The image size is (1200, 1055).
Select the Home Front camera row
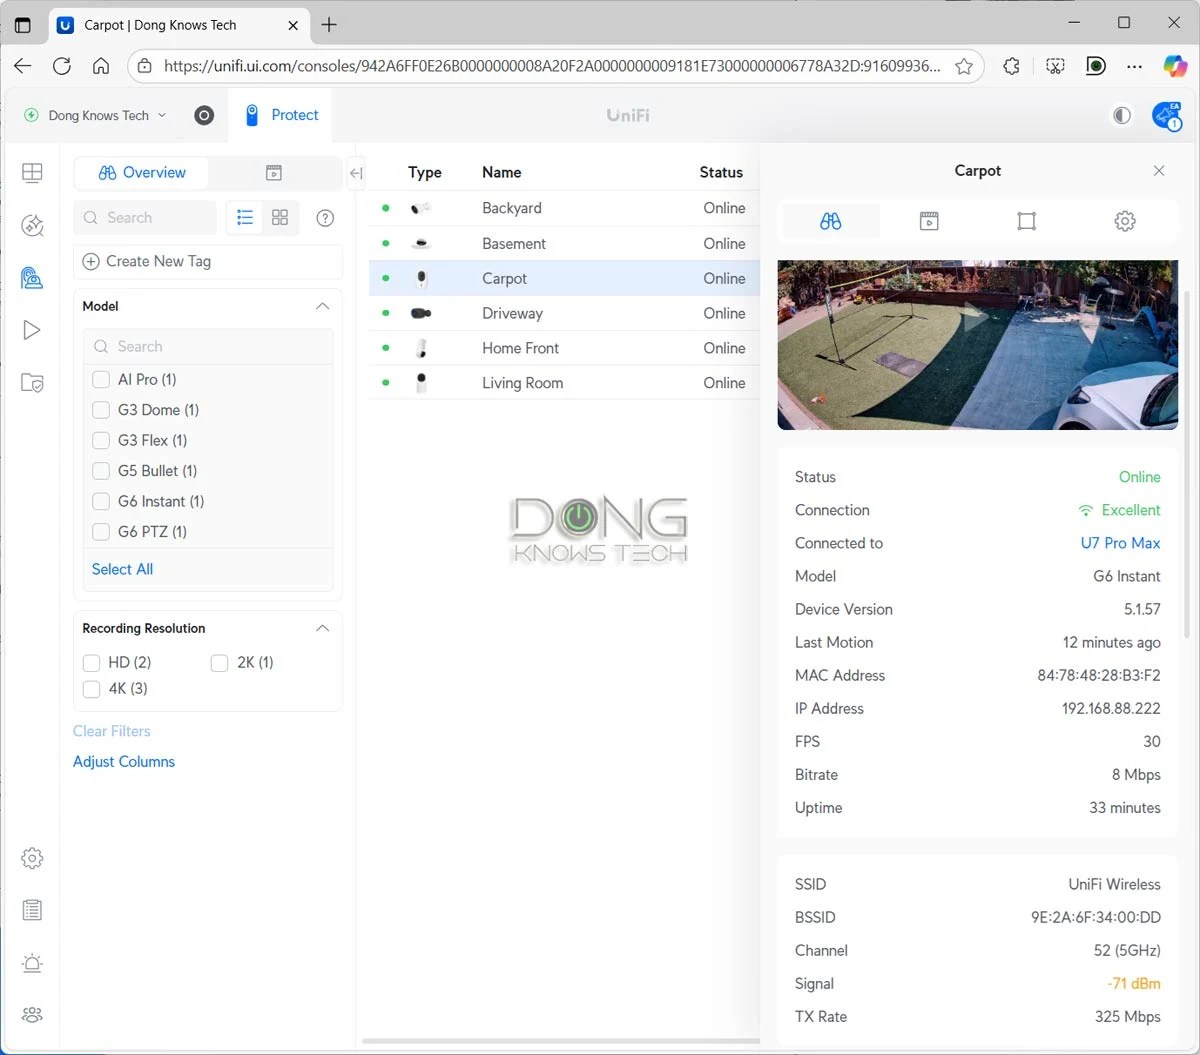point(564,348)
